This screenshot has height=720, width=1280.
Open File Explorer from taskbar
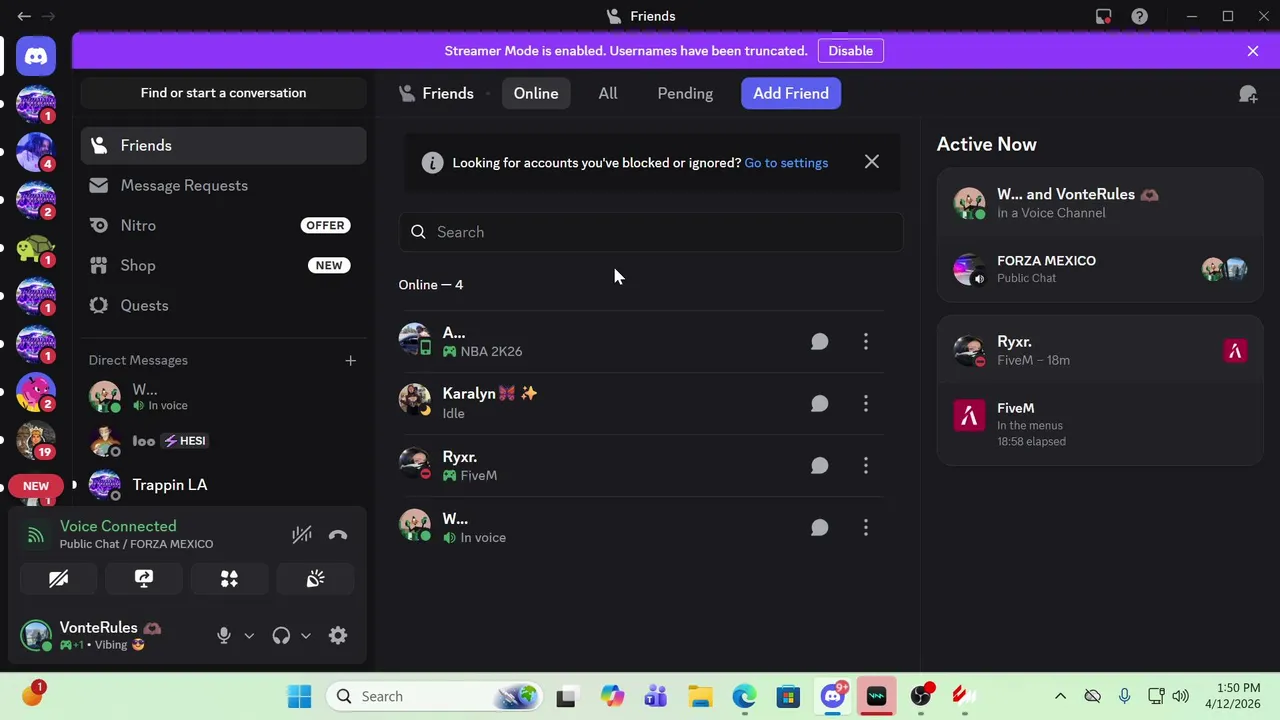(x=700, y=696)
